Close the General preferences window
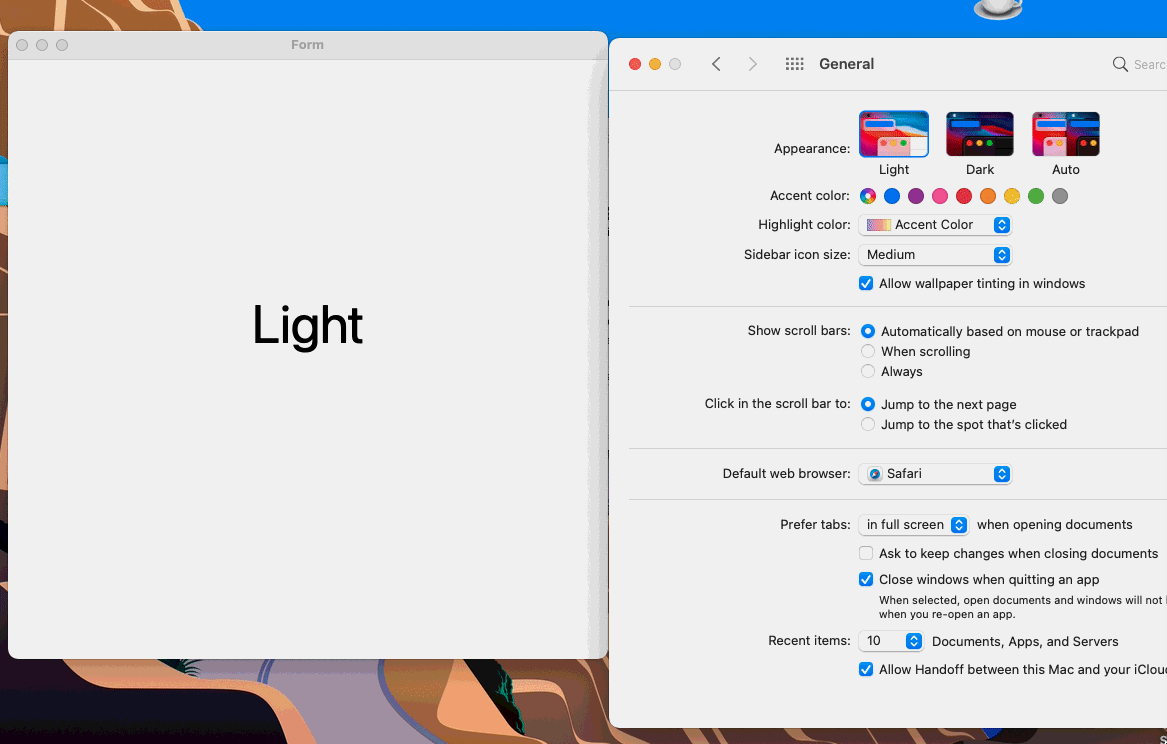This screenshot has height=744, width=1167. [x=635, y=64]
